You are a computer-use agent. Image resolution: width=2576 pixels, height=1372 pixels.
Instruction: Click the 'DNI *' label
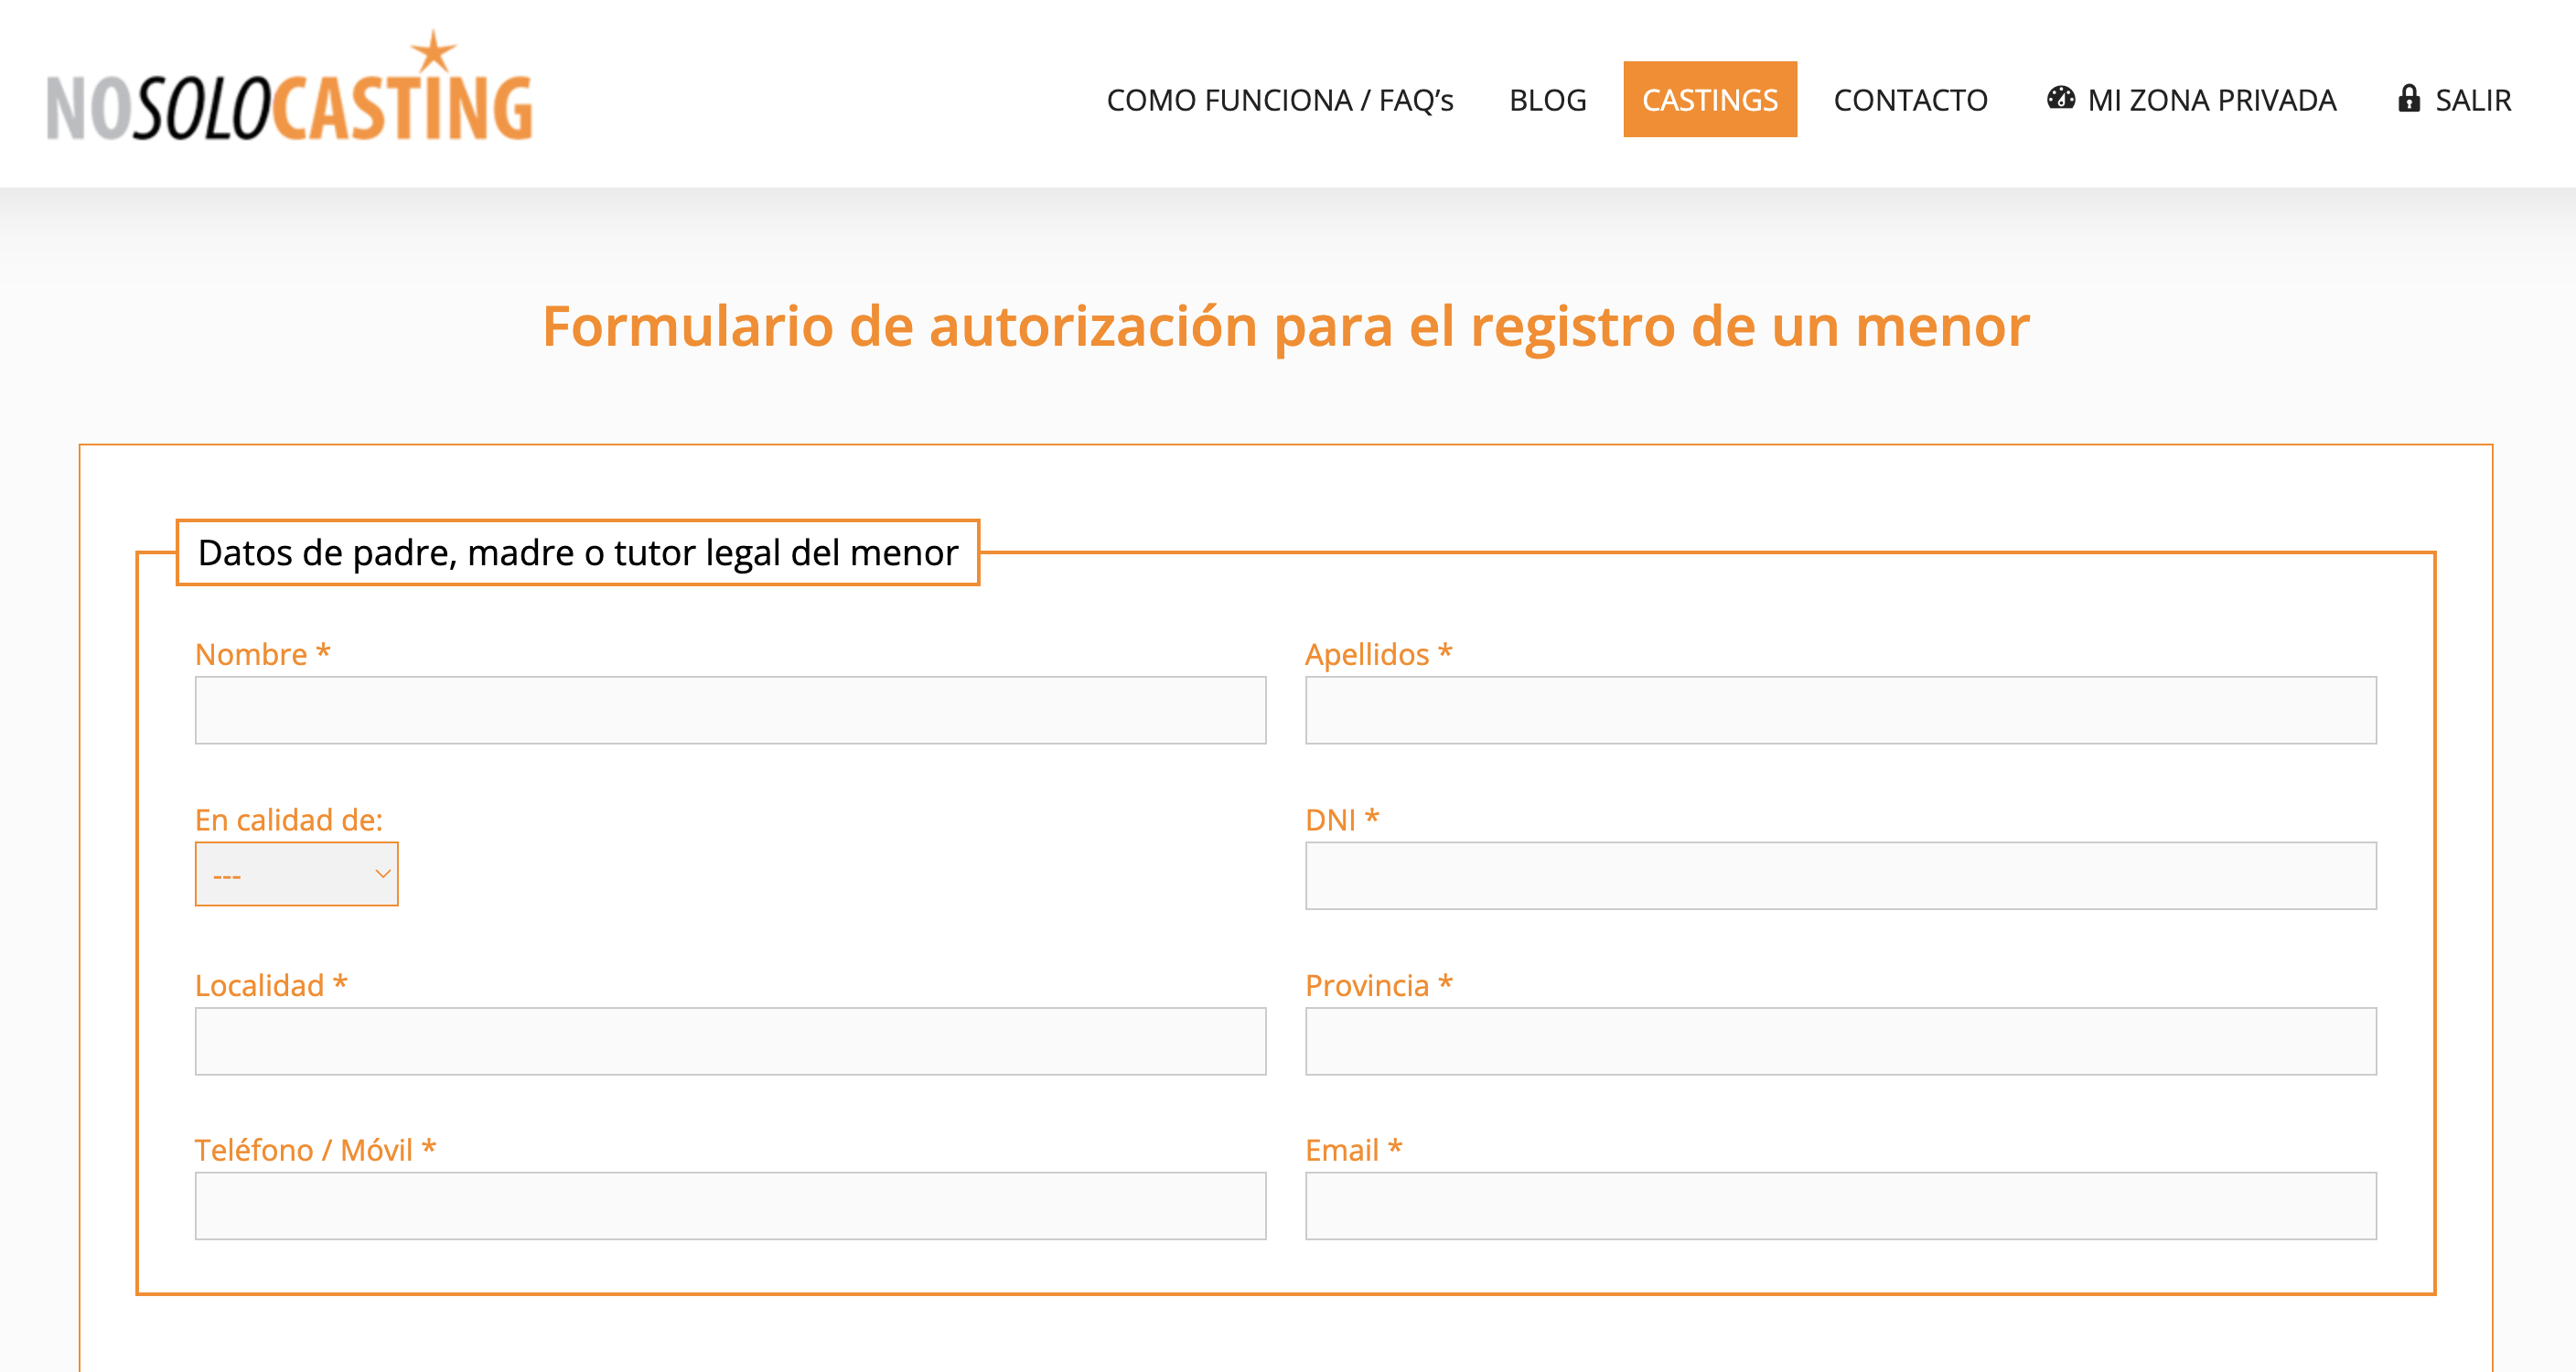pyautogui.click(x=1342, y=820)
